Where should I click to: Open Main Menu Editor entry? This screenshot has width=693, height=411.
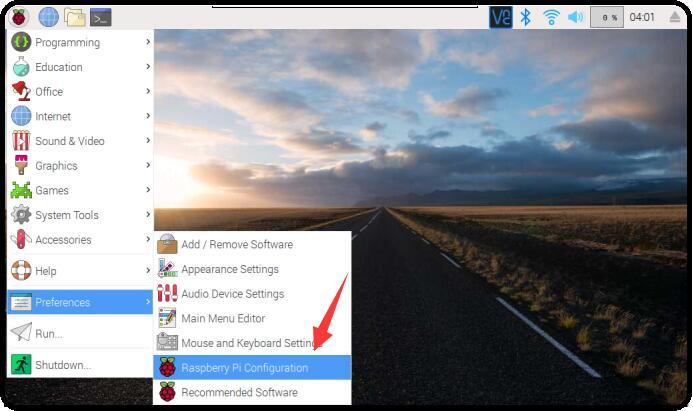[x=252, y=318]
